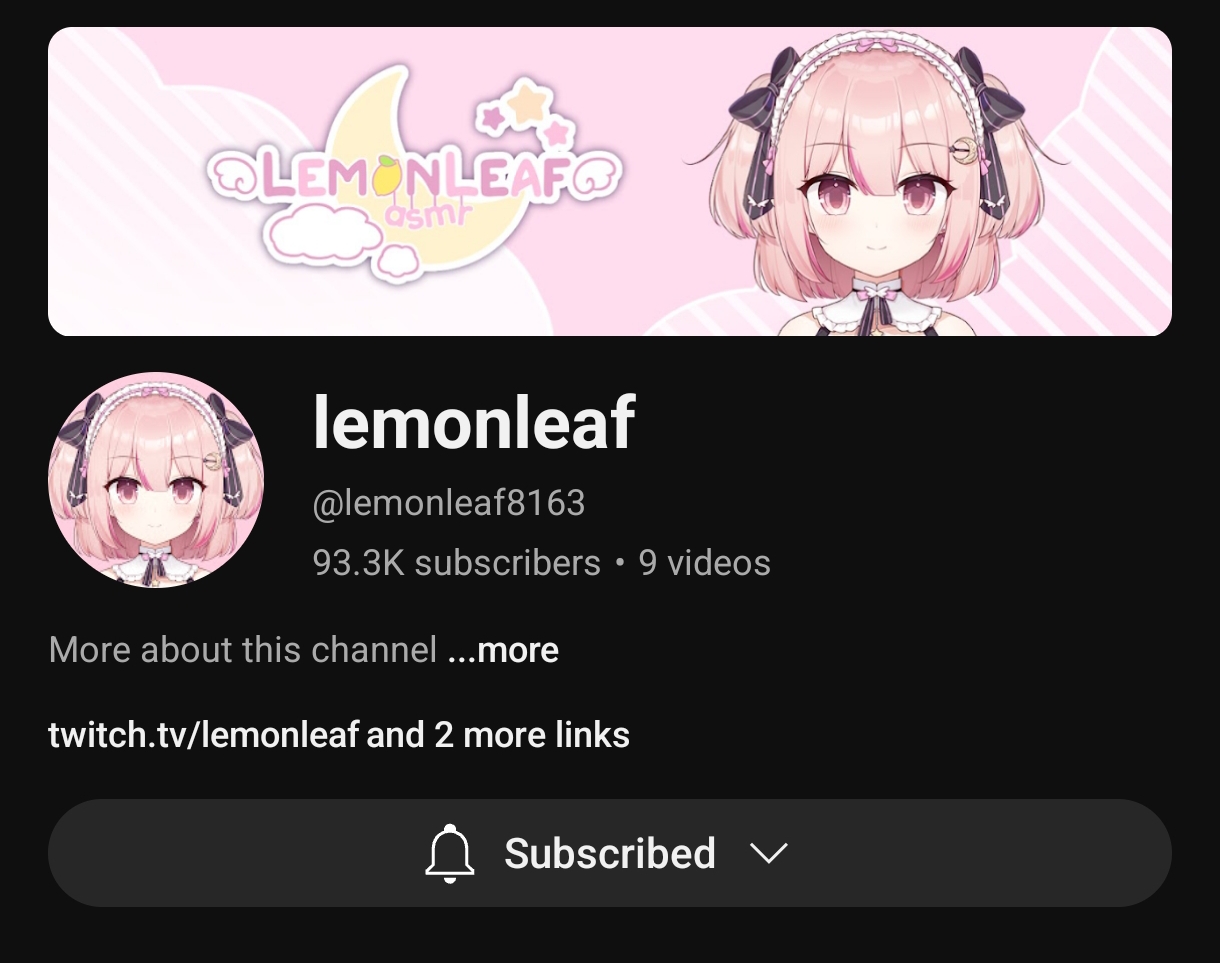Click the 93.3K subscribers count
The width and height of the screenshot is (1220, 963).
[x=457, y=562]
